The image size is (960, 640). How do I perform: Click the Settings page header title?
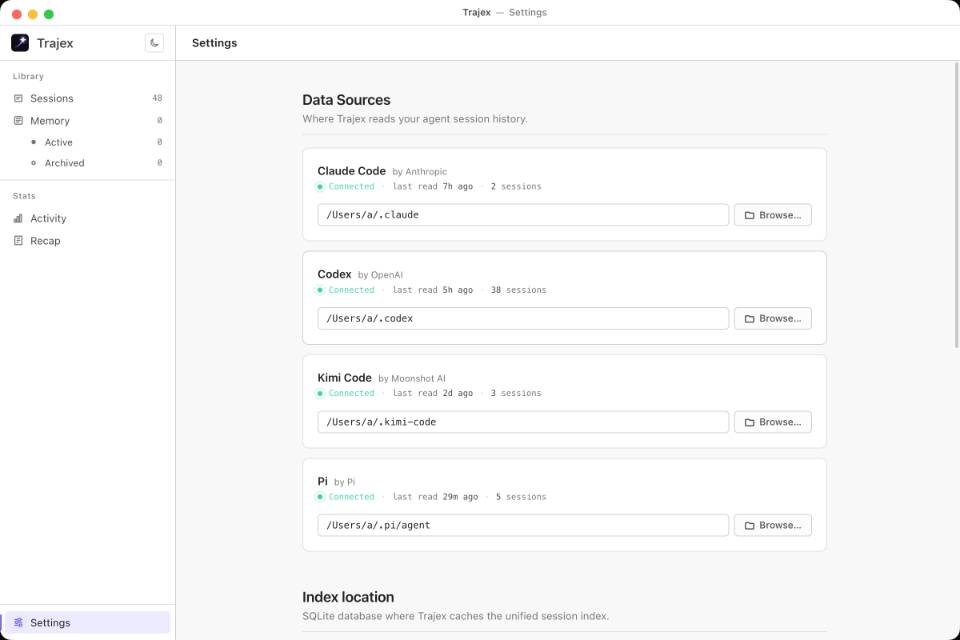214,43
